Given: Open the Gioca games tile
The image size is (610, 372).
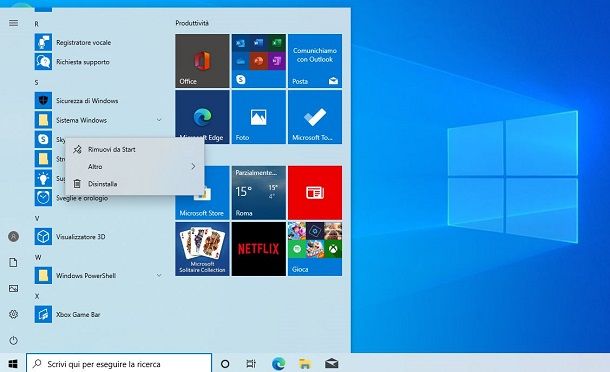Looking at the screenshot, I should pyautogui.click(x=315, y=249).
